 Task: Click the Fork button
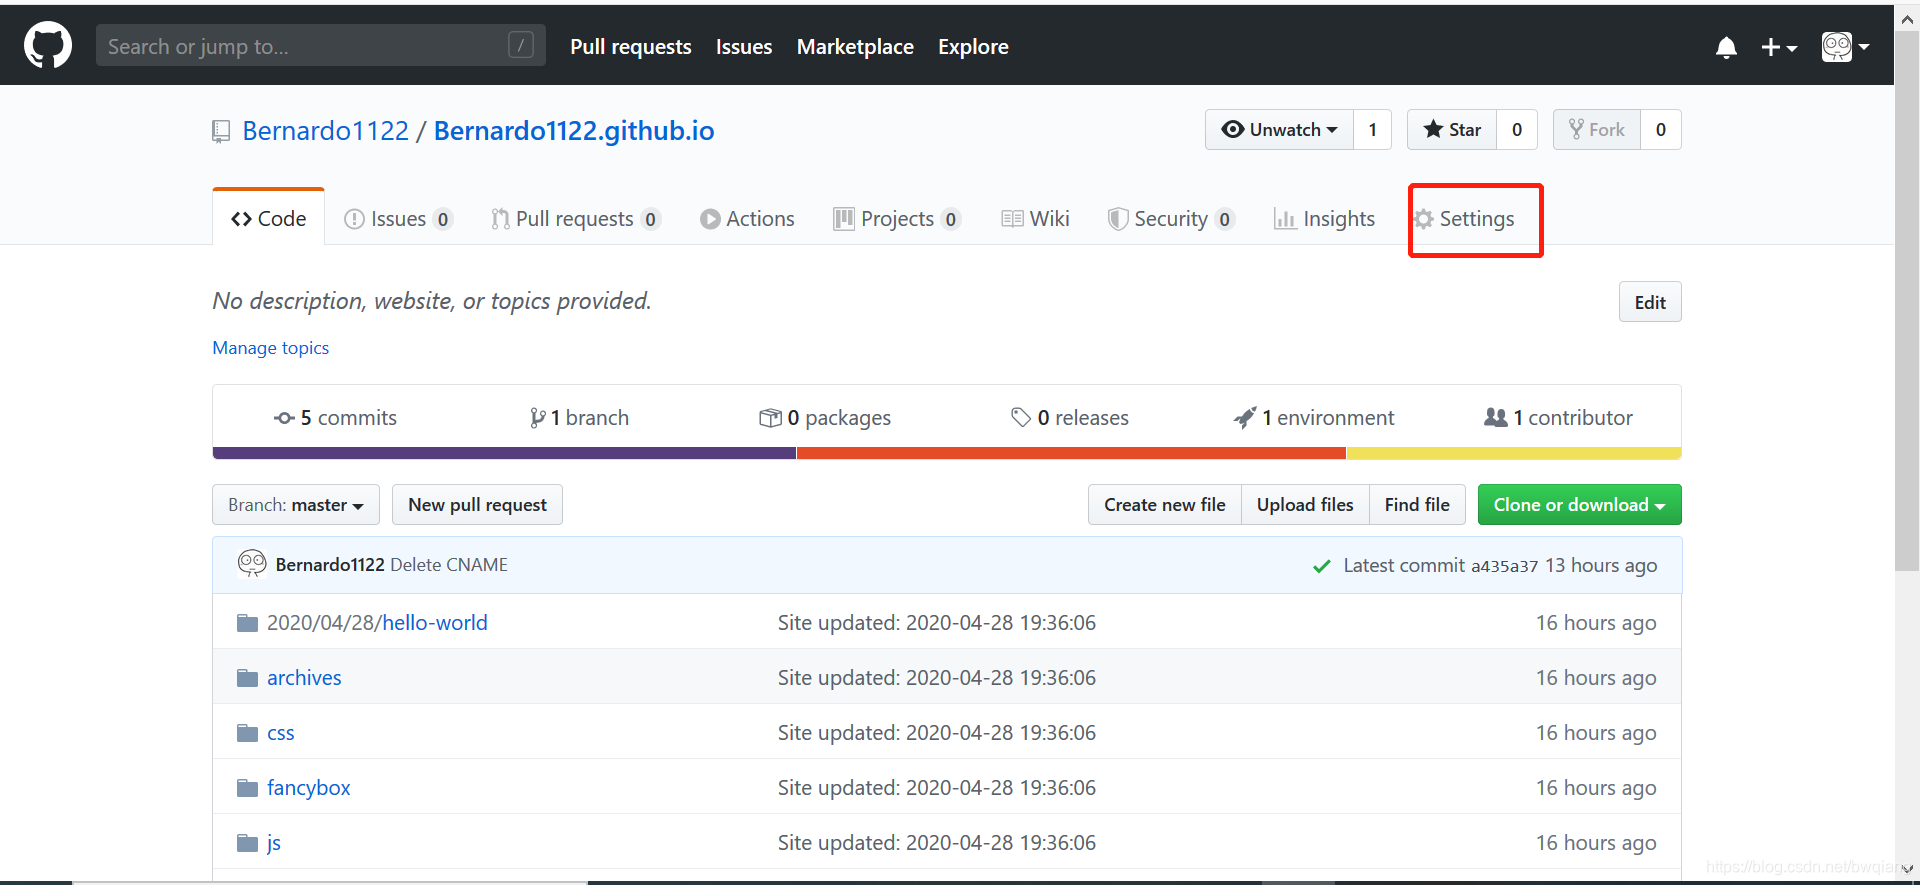tap(1597, 130)
